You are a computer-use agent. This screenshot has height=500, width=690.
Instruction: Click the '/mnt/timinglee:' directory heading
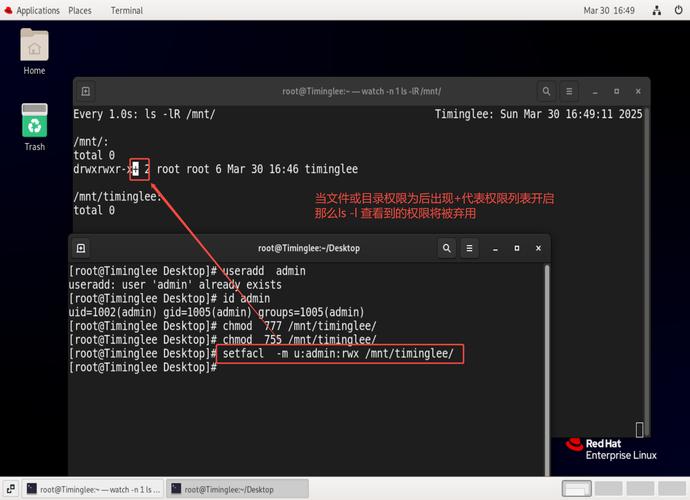tap(117, 196)
